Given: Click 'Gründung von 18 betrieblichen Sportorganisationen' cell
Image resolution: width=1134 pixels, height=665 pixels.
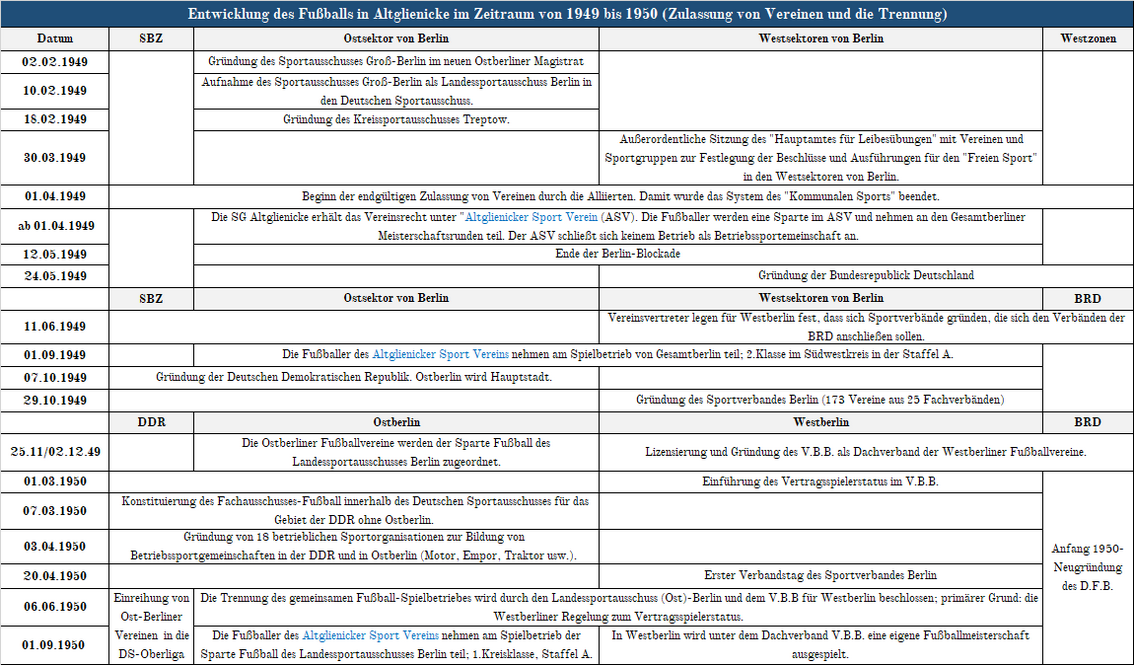Looking at the screenshot, I should click(x=354, y=546).
